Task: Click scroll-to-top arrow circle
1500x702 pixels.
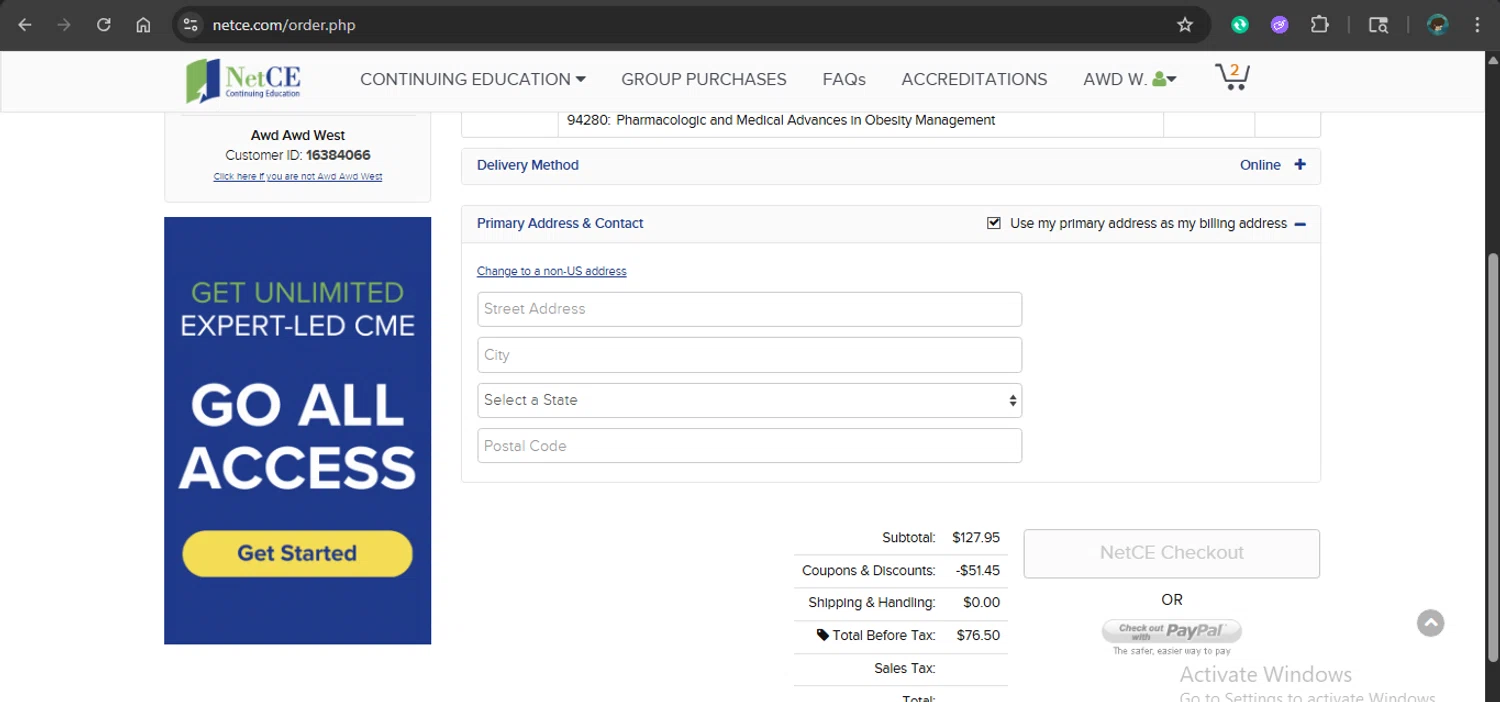Action: click(1430, 623)
